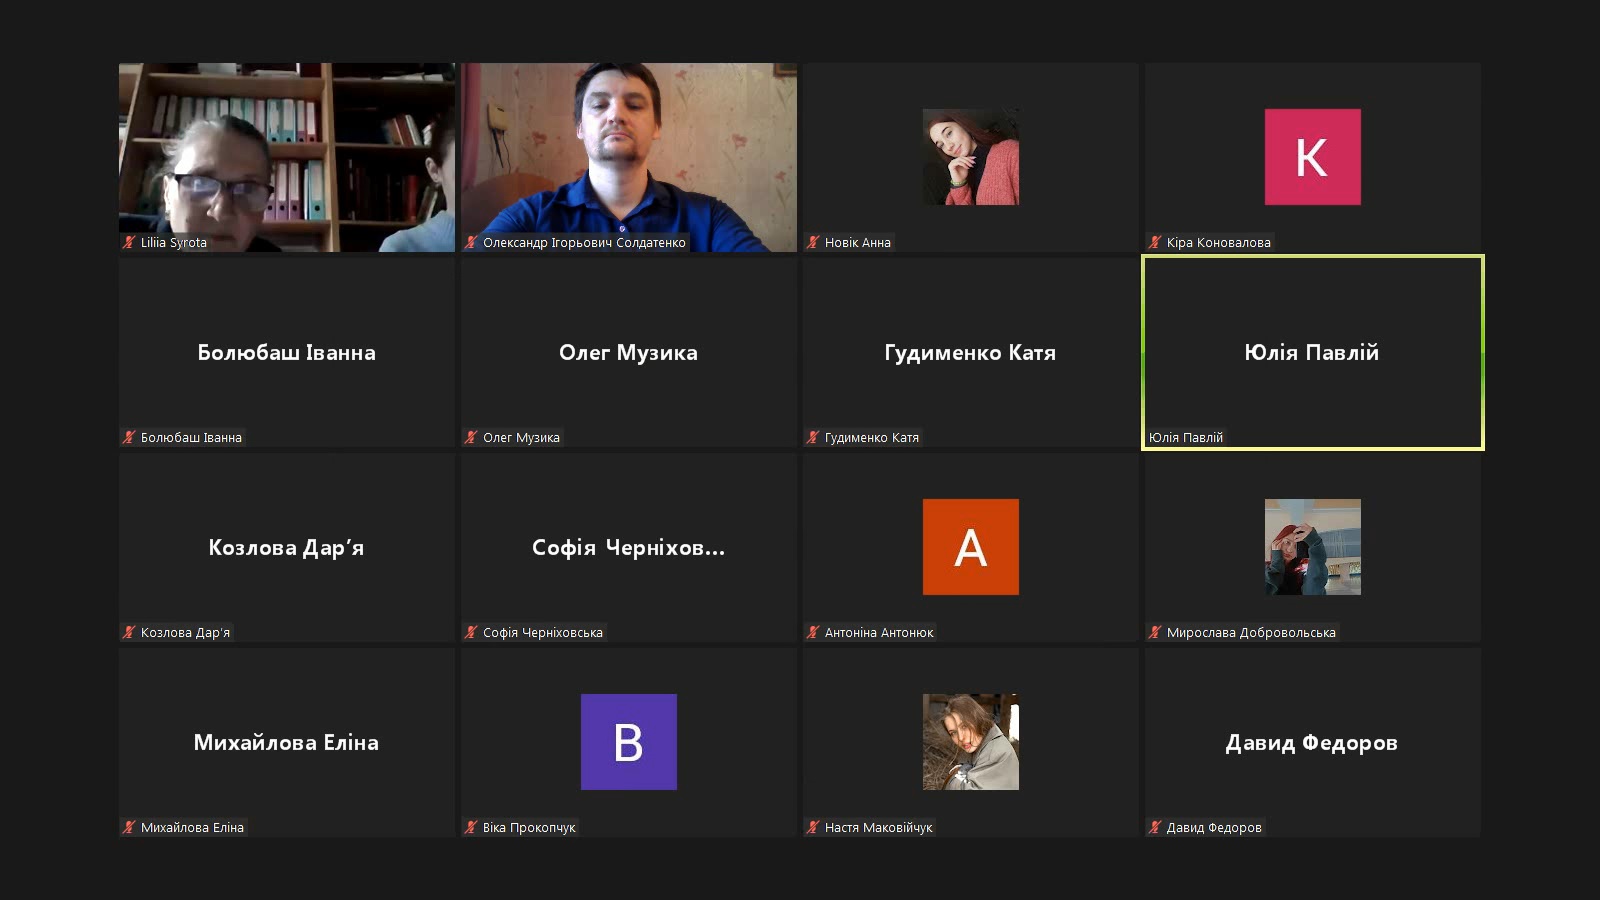This screenshot has width=1600, height=900.
Task: Click Настя Маковійчук's profile picture
Action: pyautogui.click(x=970, y=742)
